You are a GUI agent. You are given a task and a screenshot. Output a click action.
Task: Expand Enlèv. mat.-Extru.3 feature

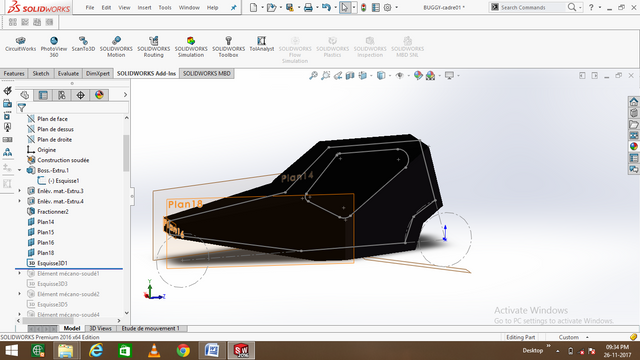click(19, 191)
